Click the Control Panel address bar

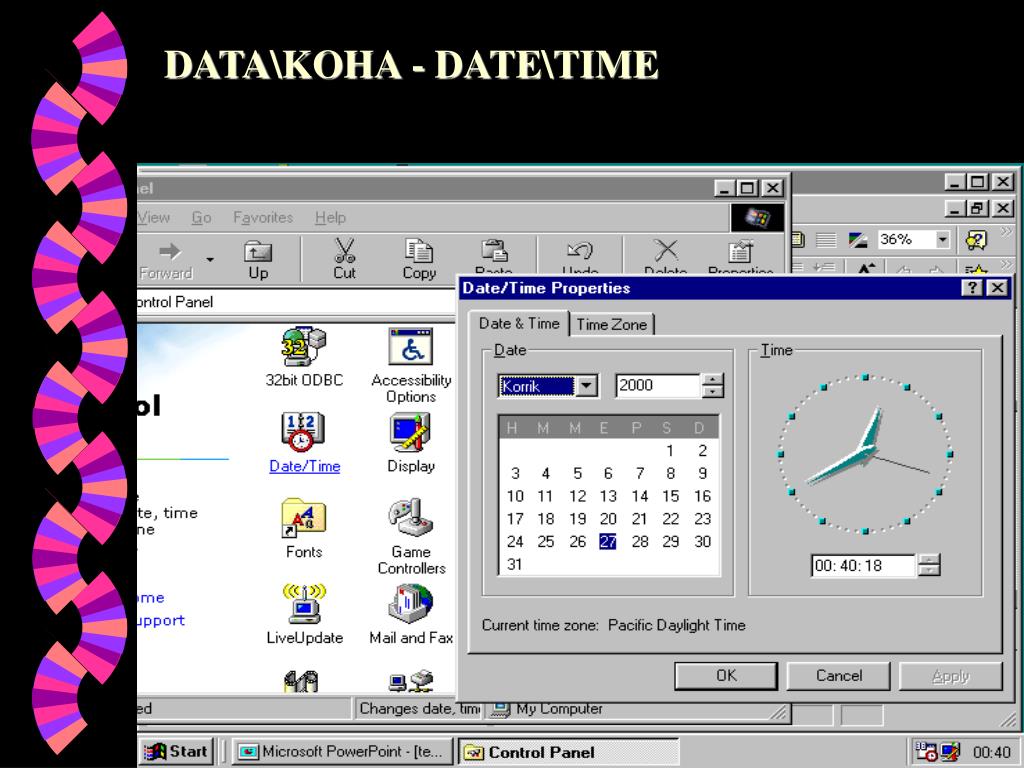click(297, 302)
